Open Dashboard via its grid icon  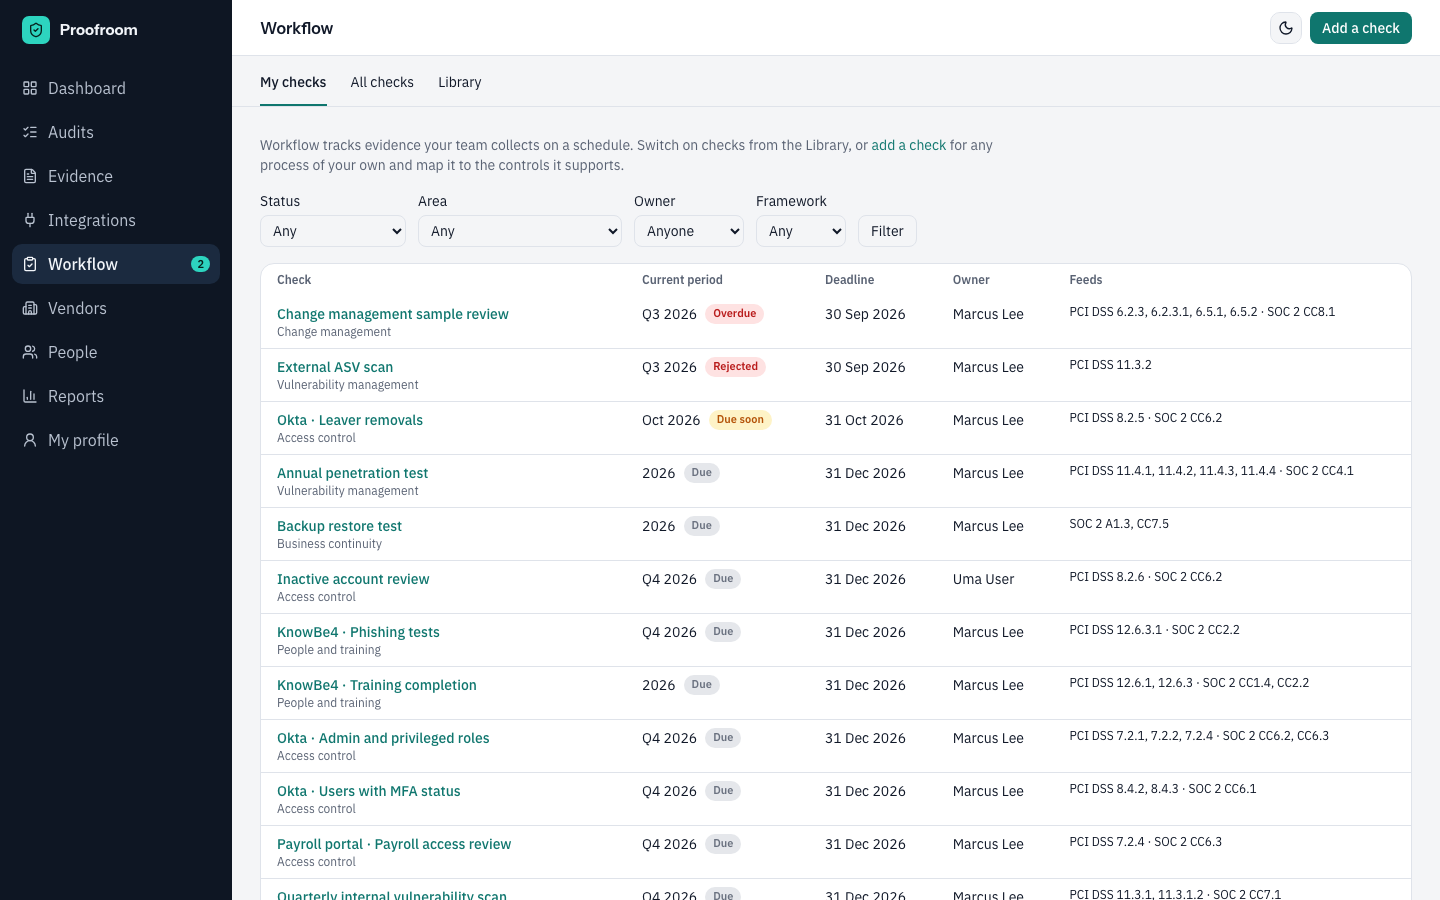coord(30,88)
